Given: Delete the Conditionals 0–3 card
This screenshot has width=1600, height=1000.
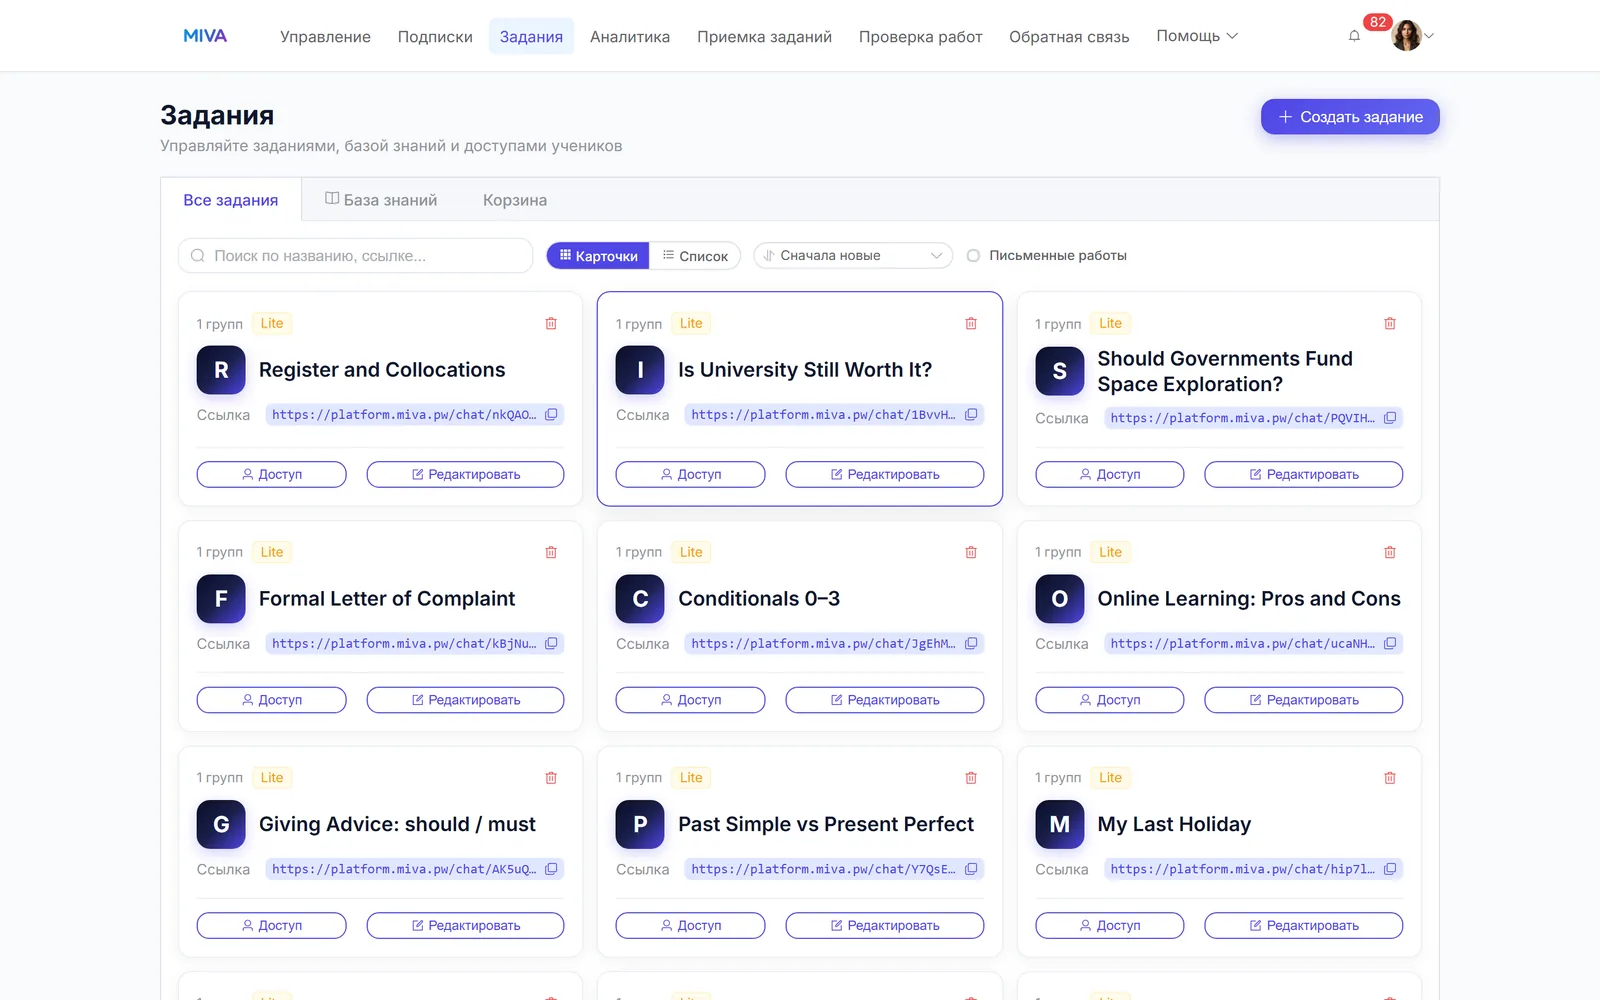Looking at the screenshot, I should click(971, 552).
